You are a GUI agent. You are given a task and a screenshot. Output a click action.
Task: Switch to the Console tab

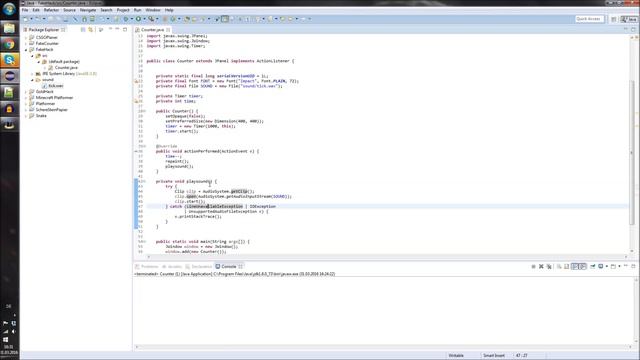(229, 267)
